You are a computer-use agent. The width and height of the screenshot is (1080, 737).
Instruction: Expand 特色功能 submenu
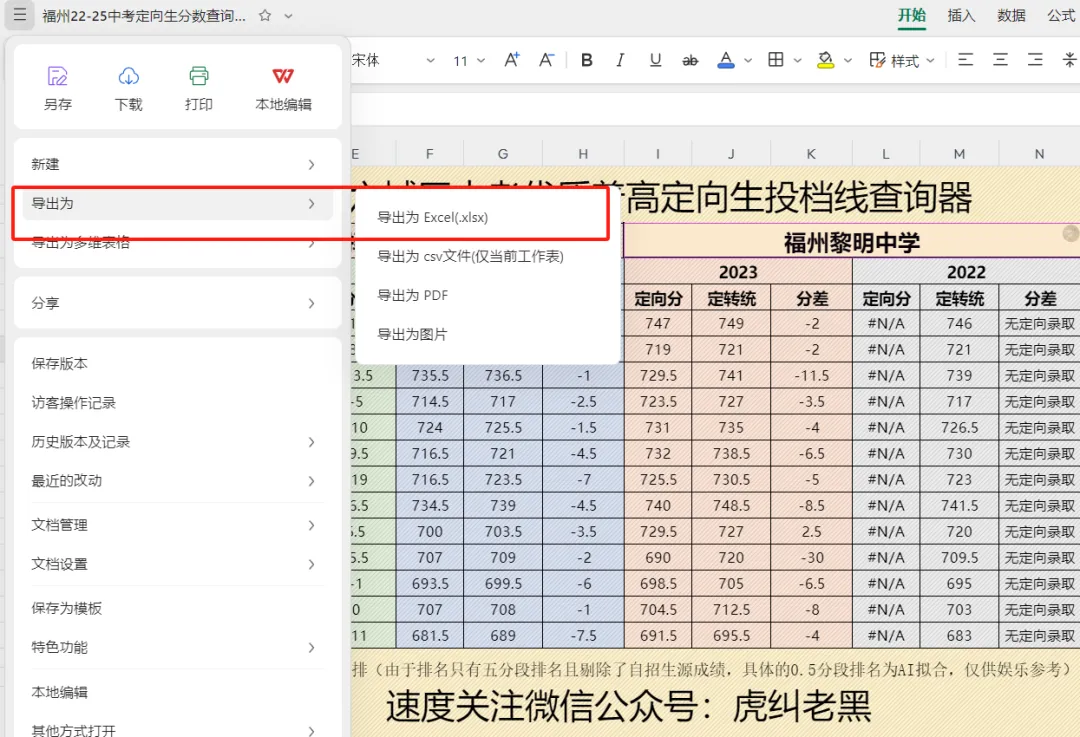pyautogui.click(x=177, y=647)
